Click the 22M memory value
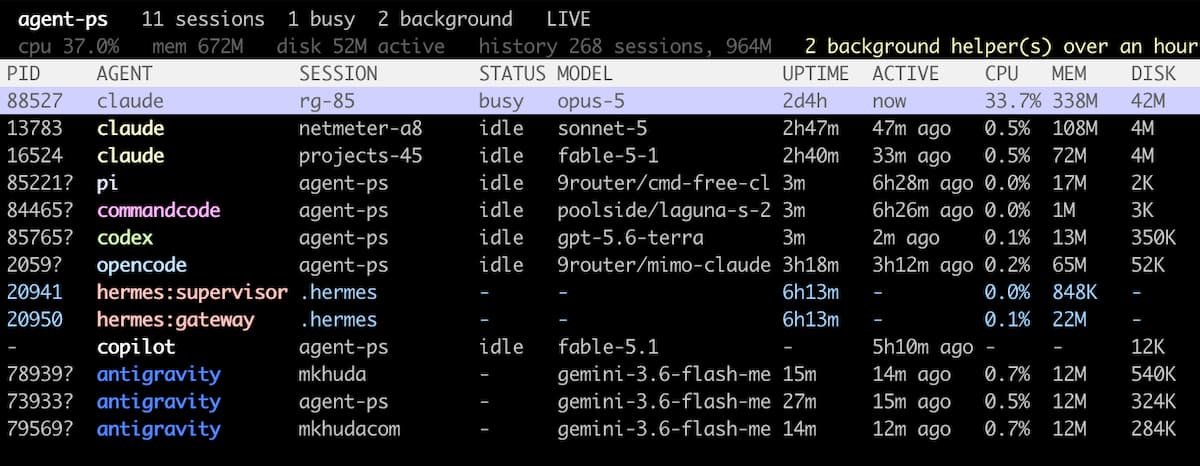 (x=1068, y=319)
